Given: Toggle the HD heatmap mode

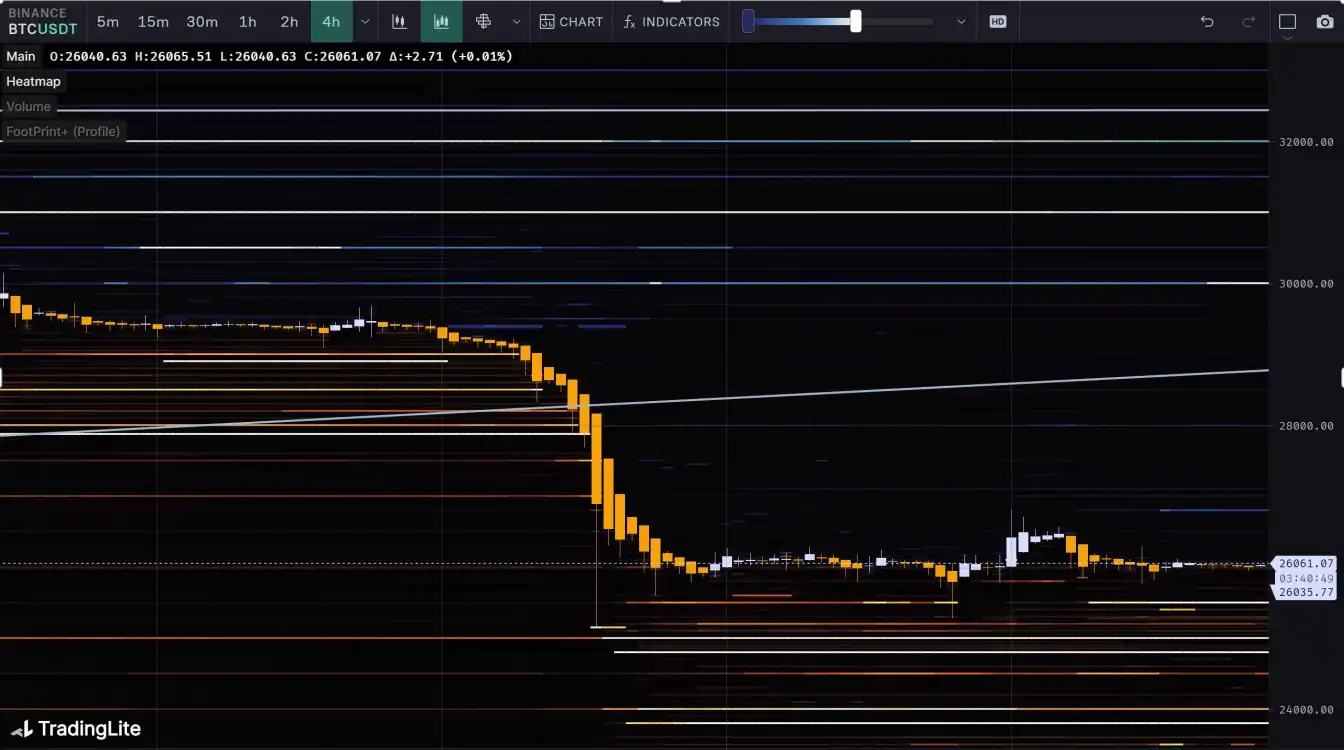Looking at the screenshot, I should click(x=997, y=21).
